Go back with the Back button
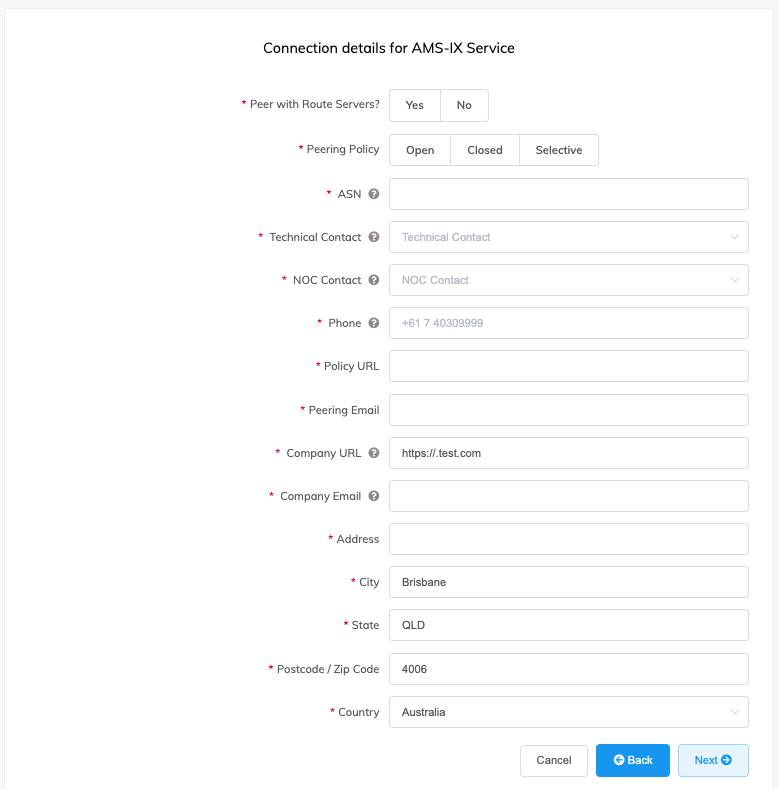Viewport: 779px width, 789px height. click(633, 760)
